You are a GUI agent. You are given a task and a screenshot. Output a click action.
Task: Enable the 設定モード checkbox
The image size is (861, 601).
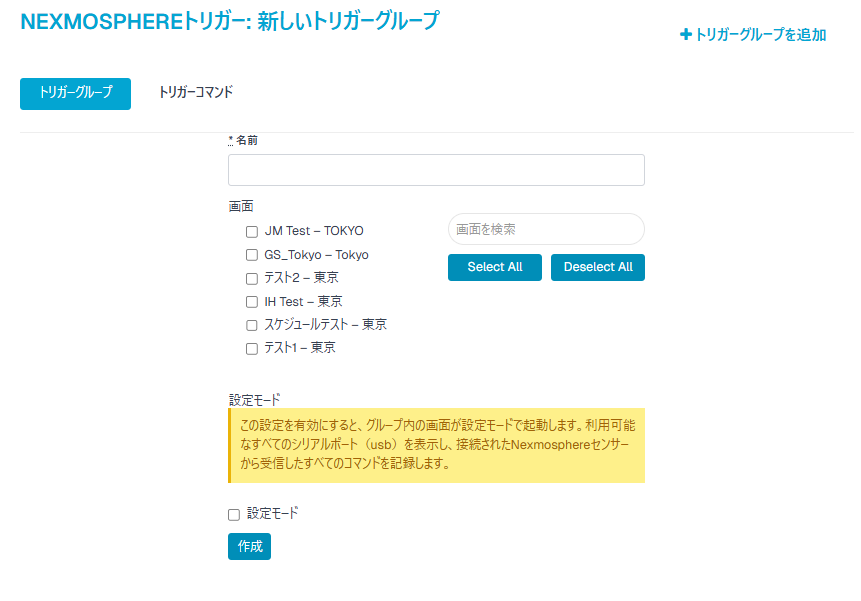tap(234, 515)
